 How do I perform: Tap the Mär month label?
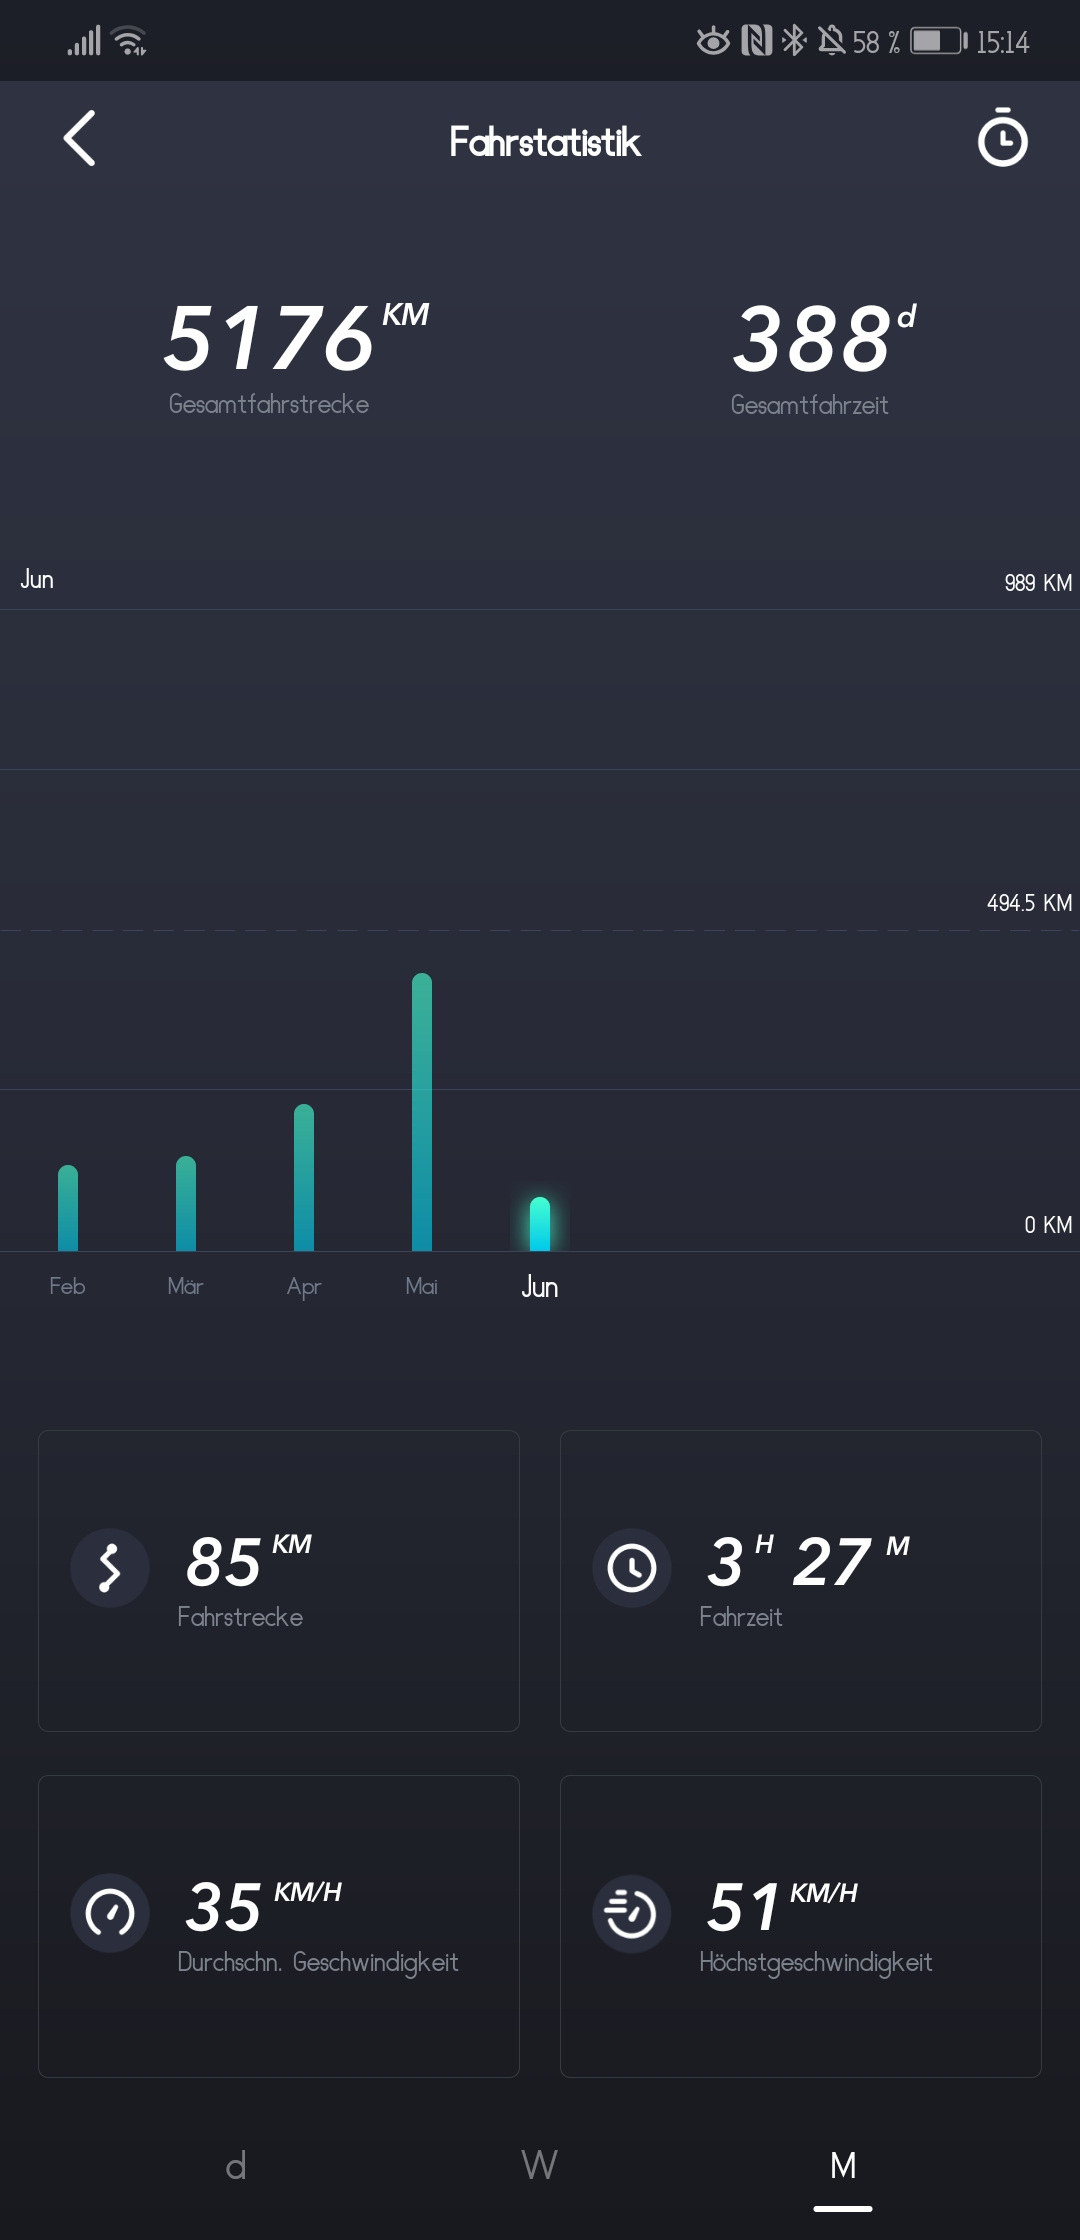185,1286
